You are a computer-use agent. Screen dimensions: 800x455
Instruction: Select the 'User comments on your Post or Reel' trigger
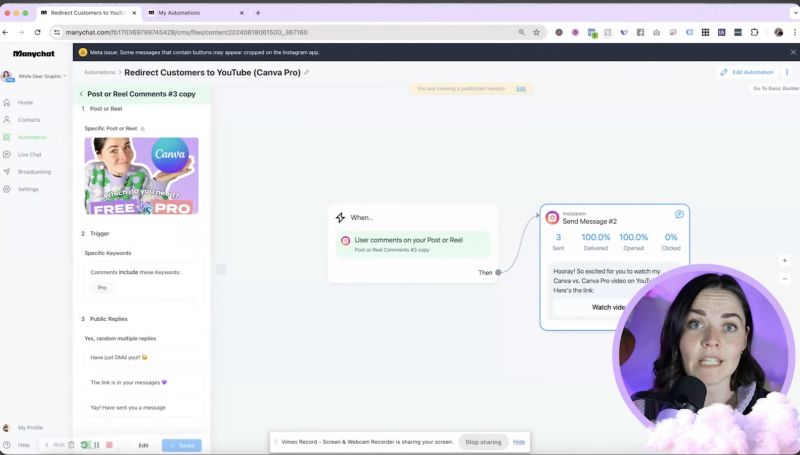click(x=413, y=244)
